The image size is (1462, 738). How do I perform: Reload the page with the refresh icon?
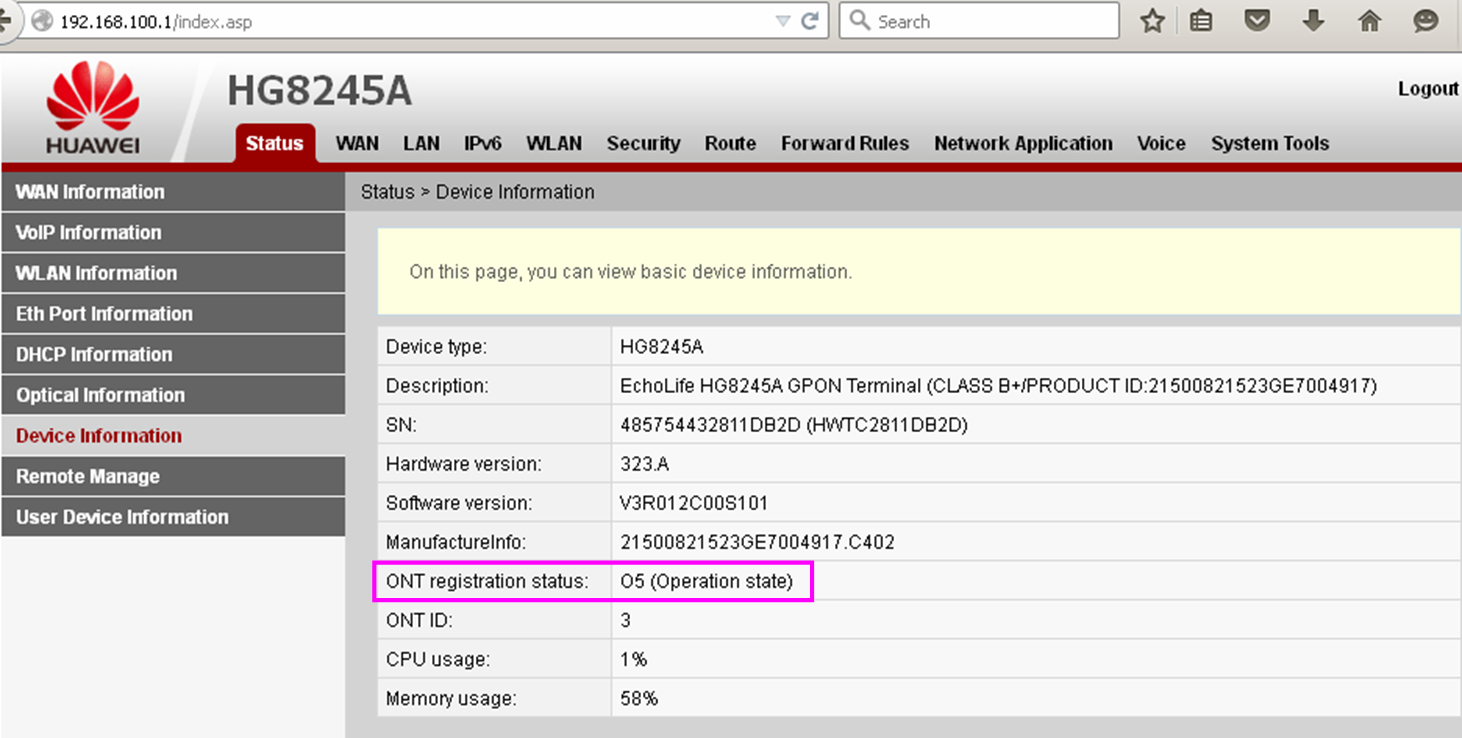[810, 21]
